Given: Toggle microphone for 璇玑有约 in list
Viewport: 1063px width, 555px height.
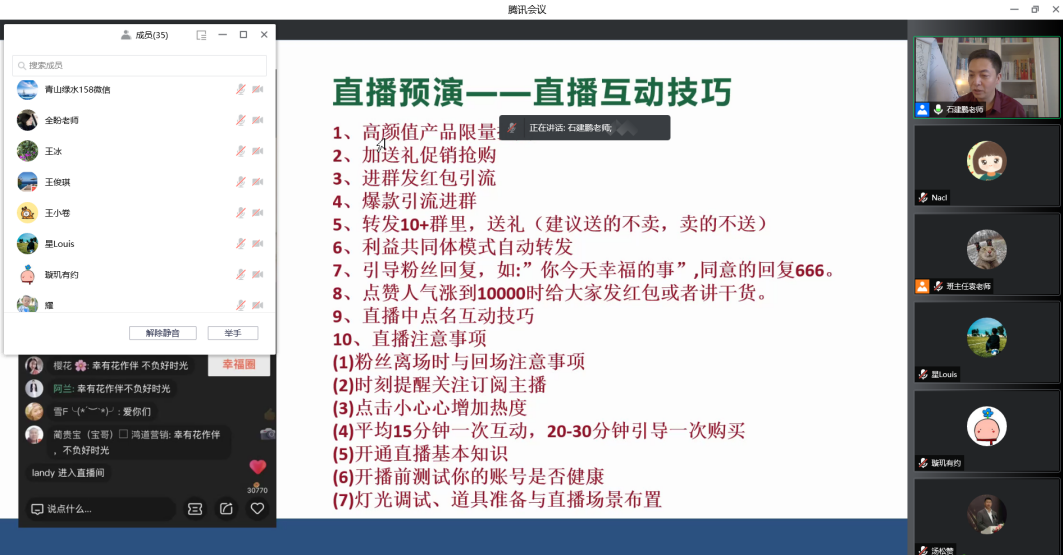Looking at the screenshot, I should pos(240,275).
